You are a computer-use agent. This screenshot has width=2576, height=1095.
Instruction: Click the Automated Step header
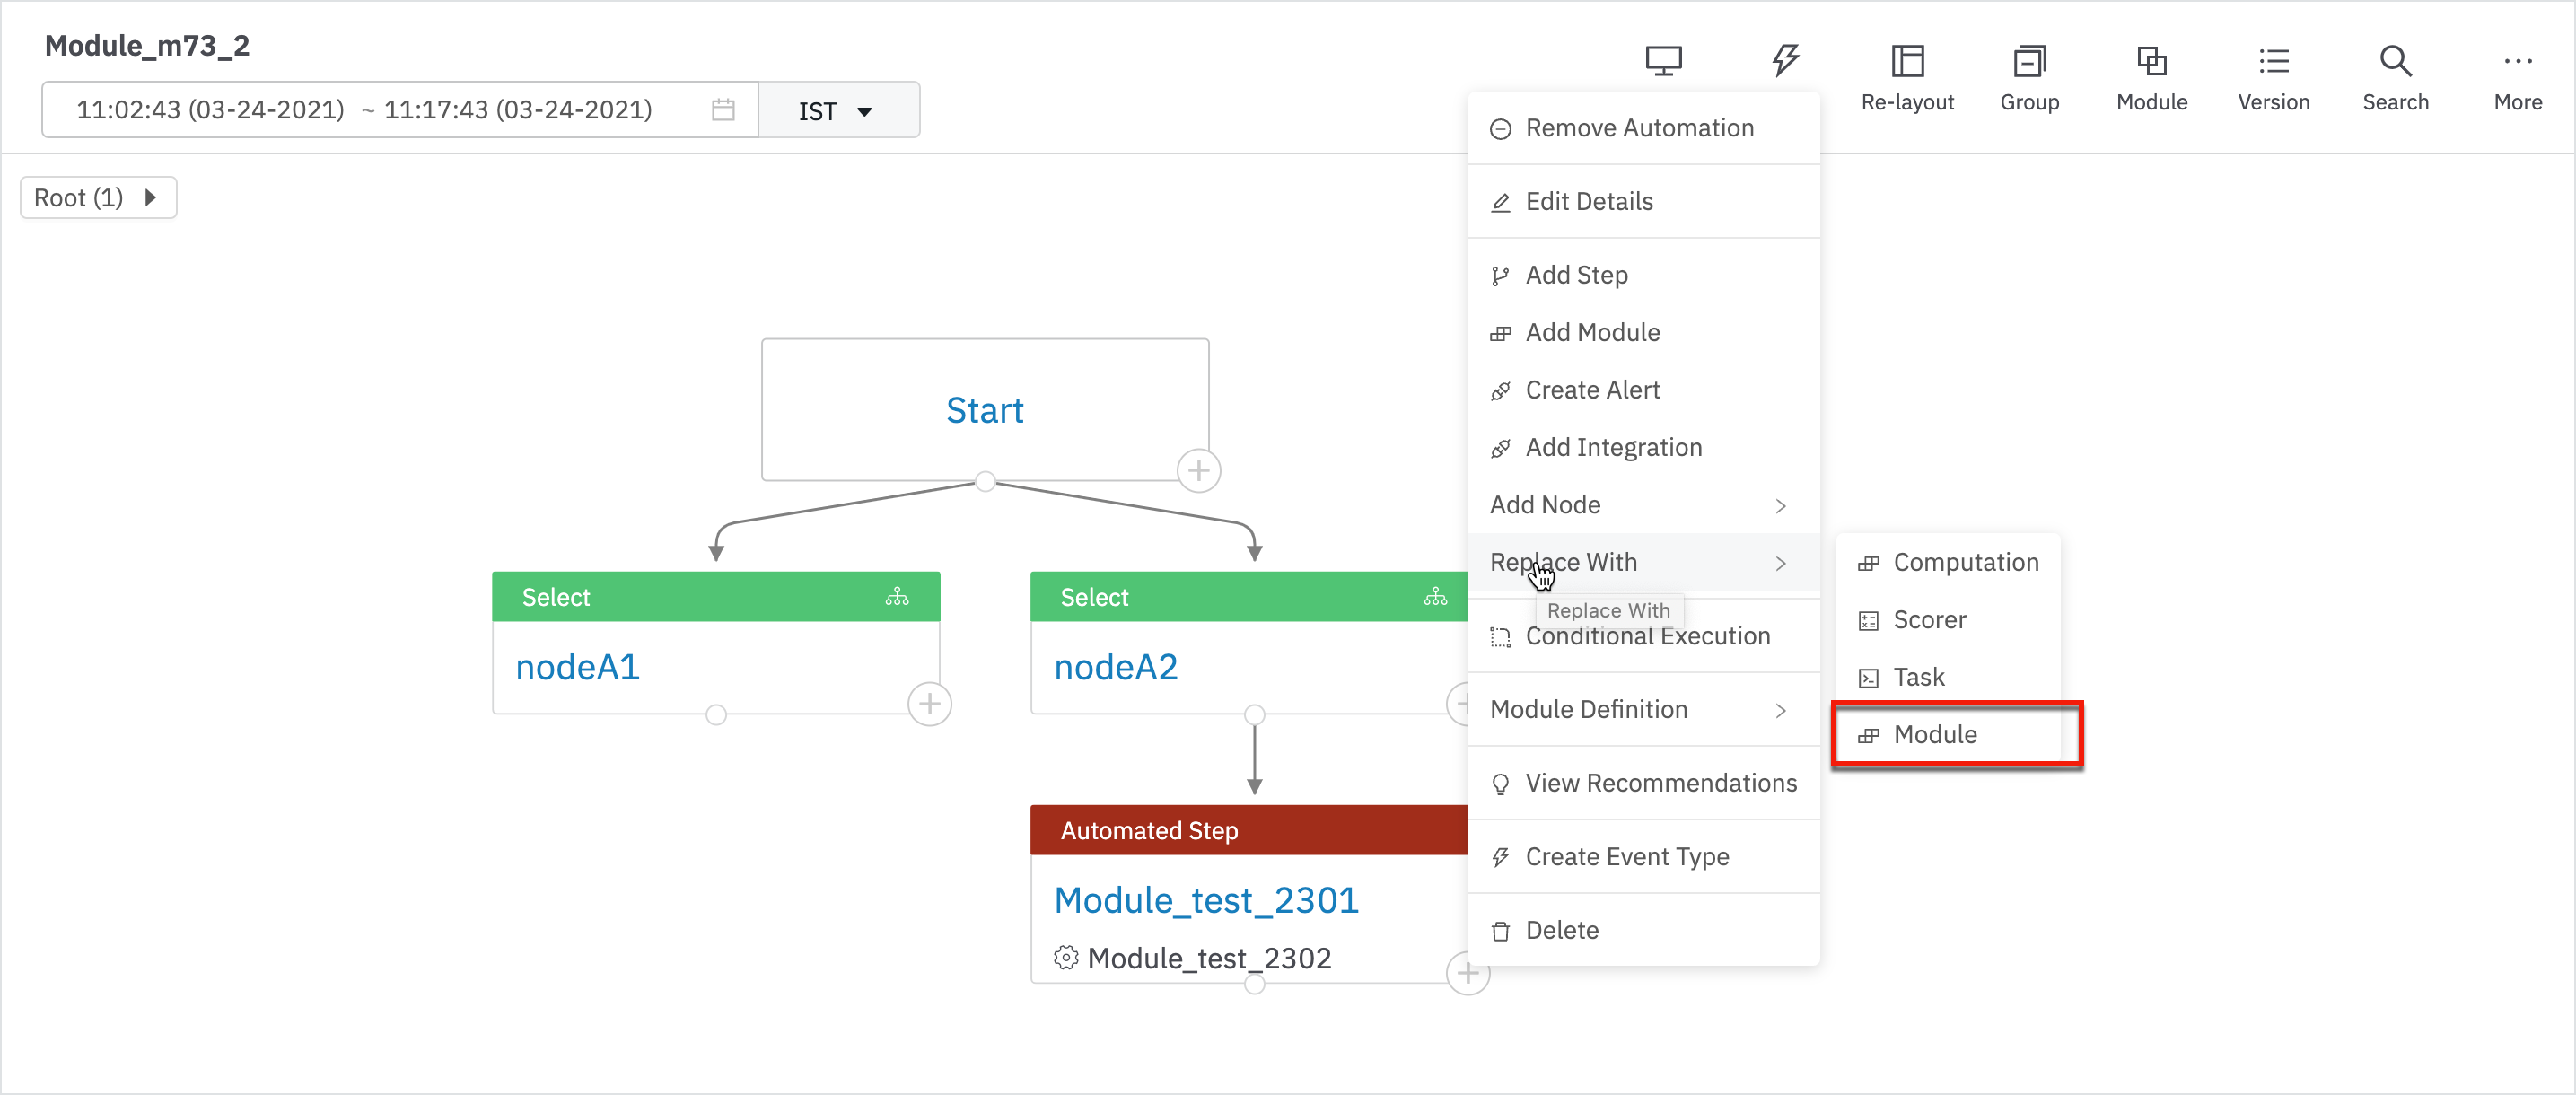click(x=1248, y=830)
